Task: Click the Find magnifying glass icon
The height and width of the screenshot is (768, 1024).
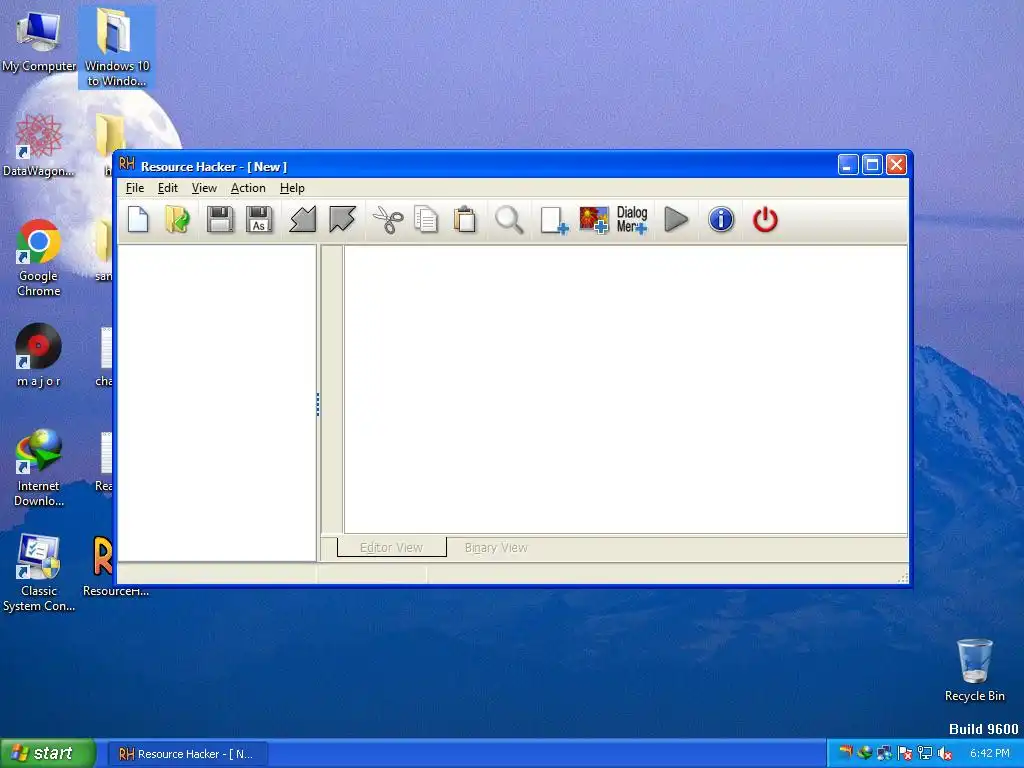Action: pyautogui.click(x=509, y=219)
